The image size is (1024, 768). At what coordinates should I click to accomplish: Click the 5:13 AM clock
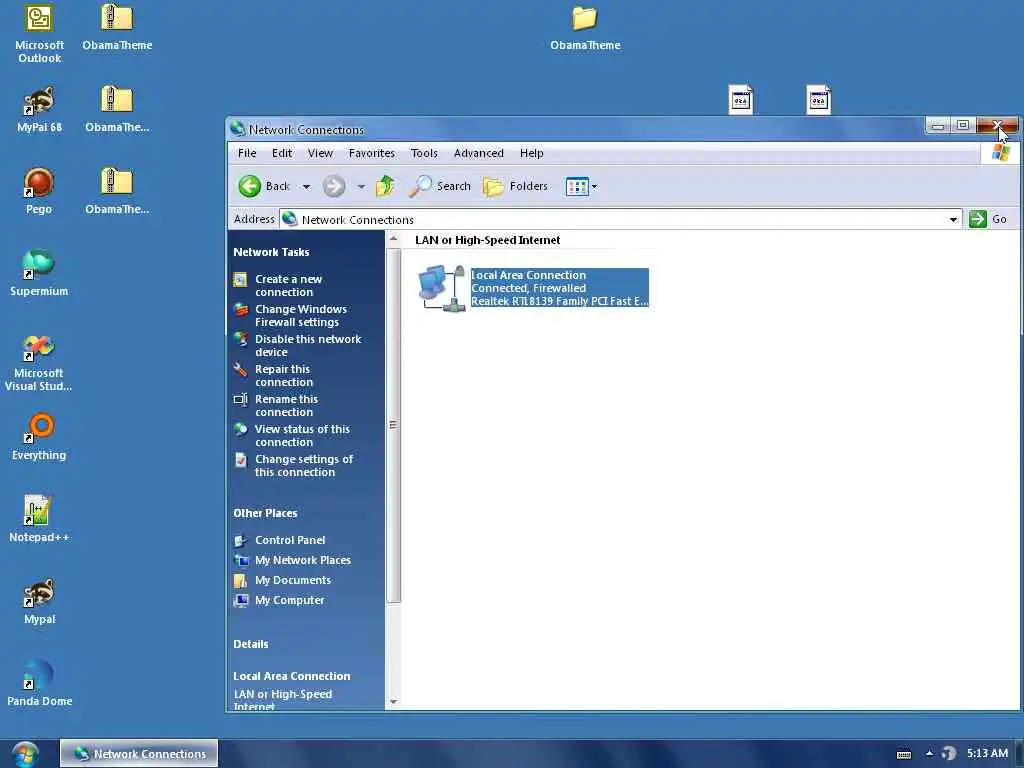(987, 754)
